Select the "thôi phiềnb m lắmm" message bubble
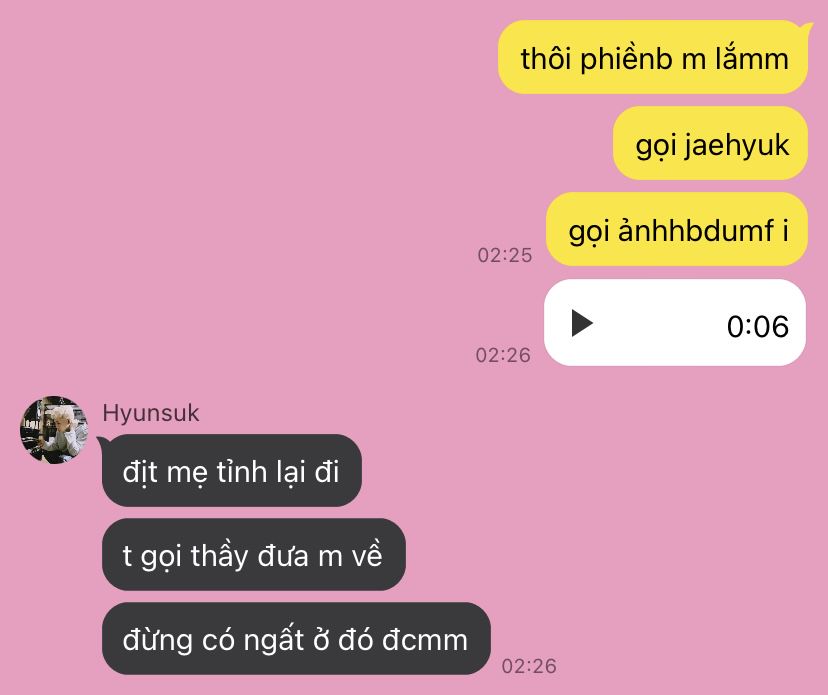 point(653,58)
